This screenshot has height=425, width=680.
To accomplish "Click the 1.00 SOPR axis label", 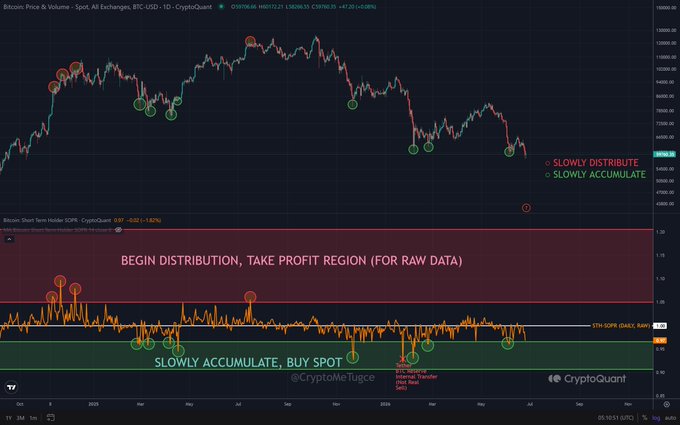I will (660, 326).
